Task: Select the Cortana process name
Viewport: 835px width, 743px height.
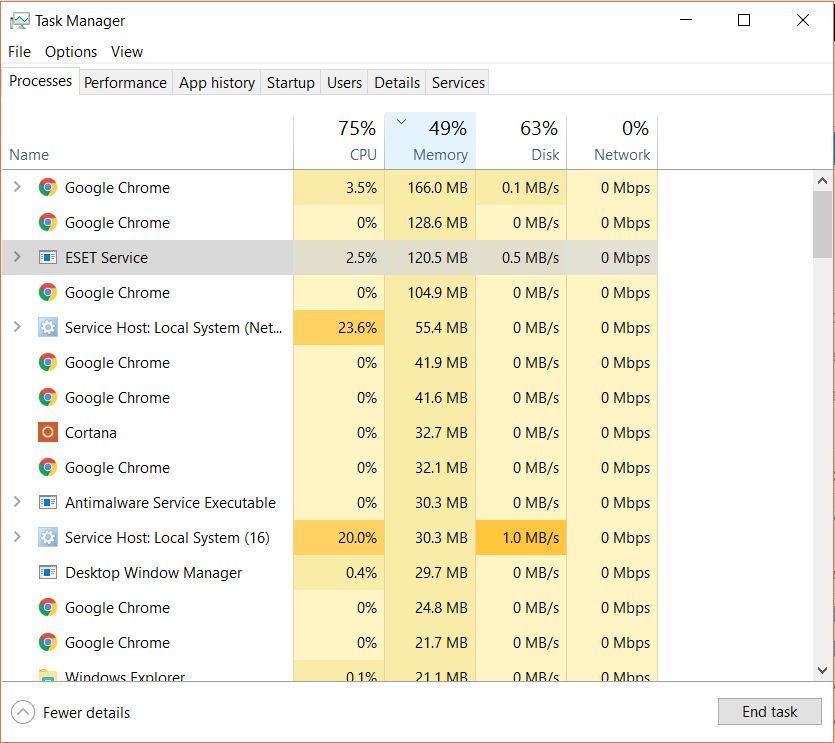Action: click(91, 432)
